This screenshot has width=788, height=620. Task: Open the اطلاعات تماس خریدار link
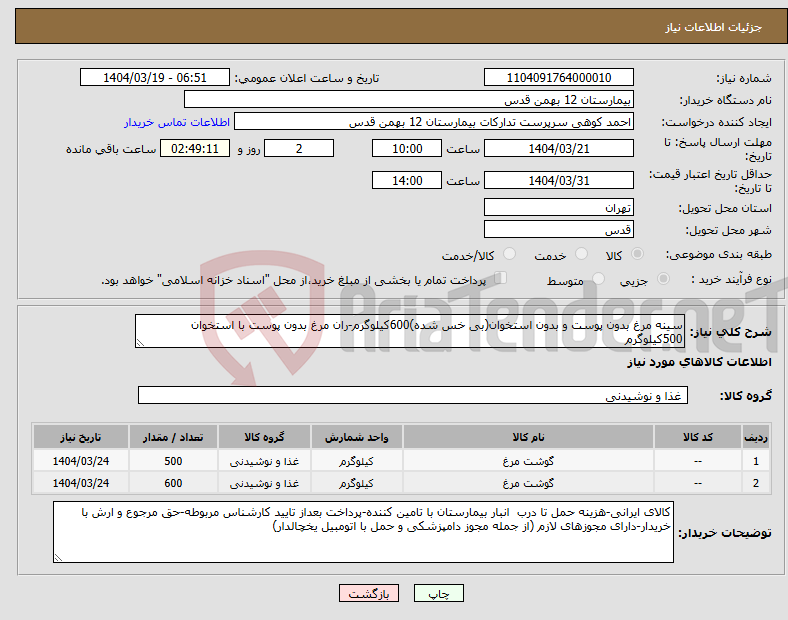coord(177,122)
